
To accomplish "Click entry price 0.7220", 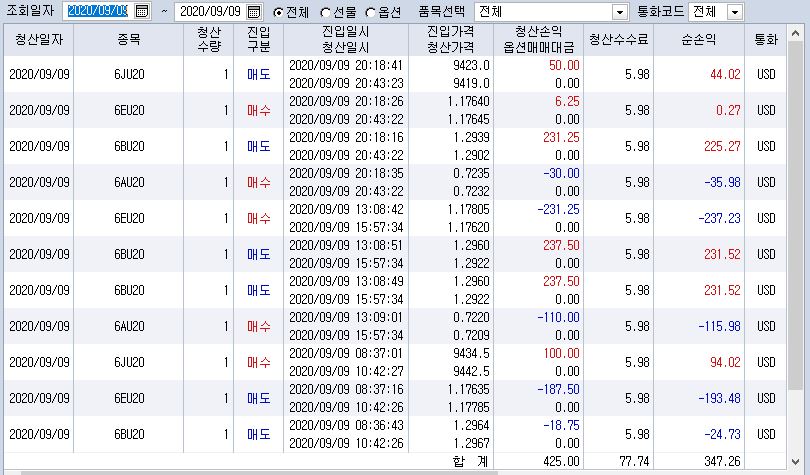I will pos(471,318).
